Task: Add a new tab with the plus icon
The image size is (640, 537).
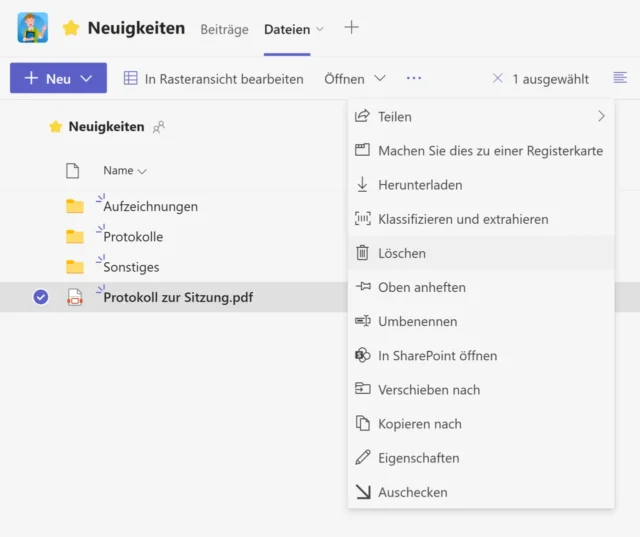Action: click(351, 28)
